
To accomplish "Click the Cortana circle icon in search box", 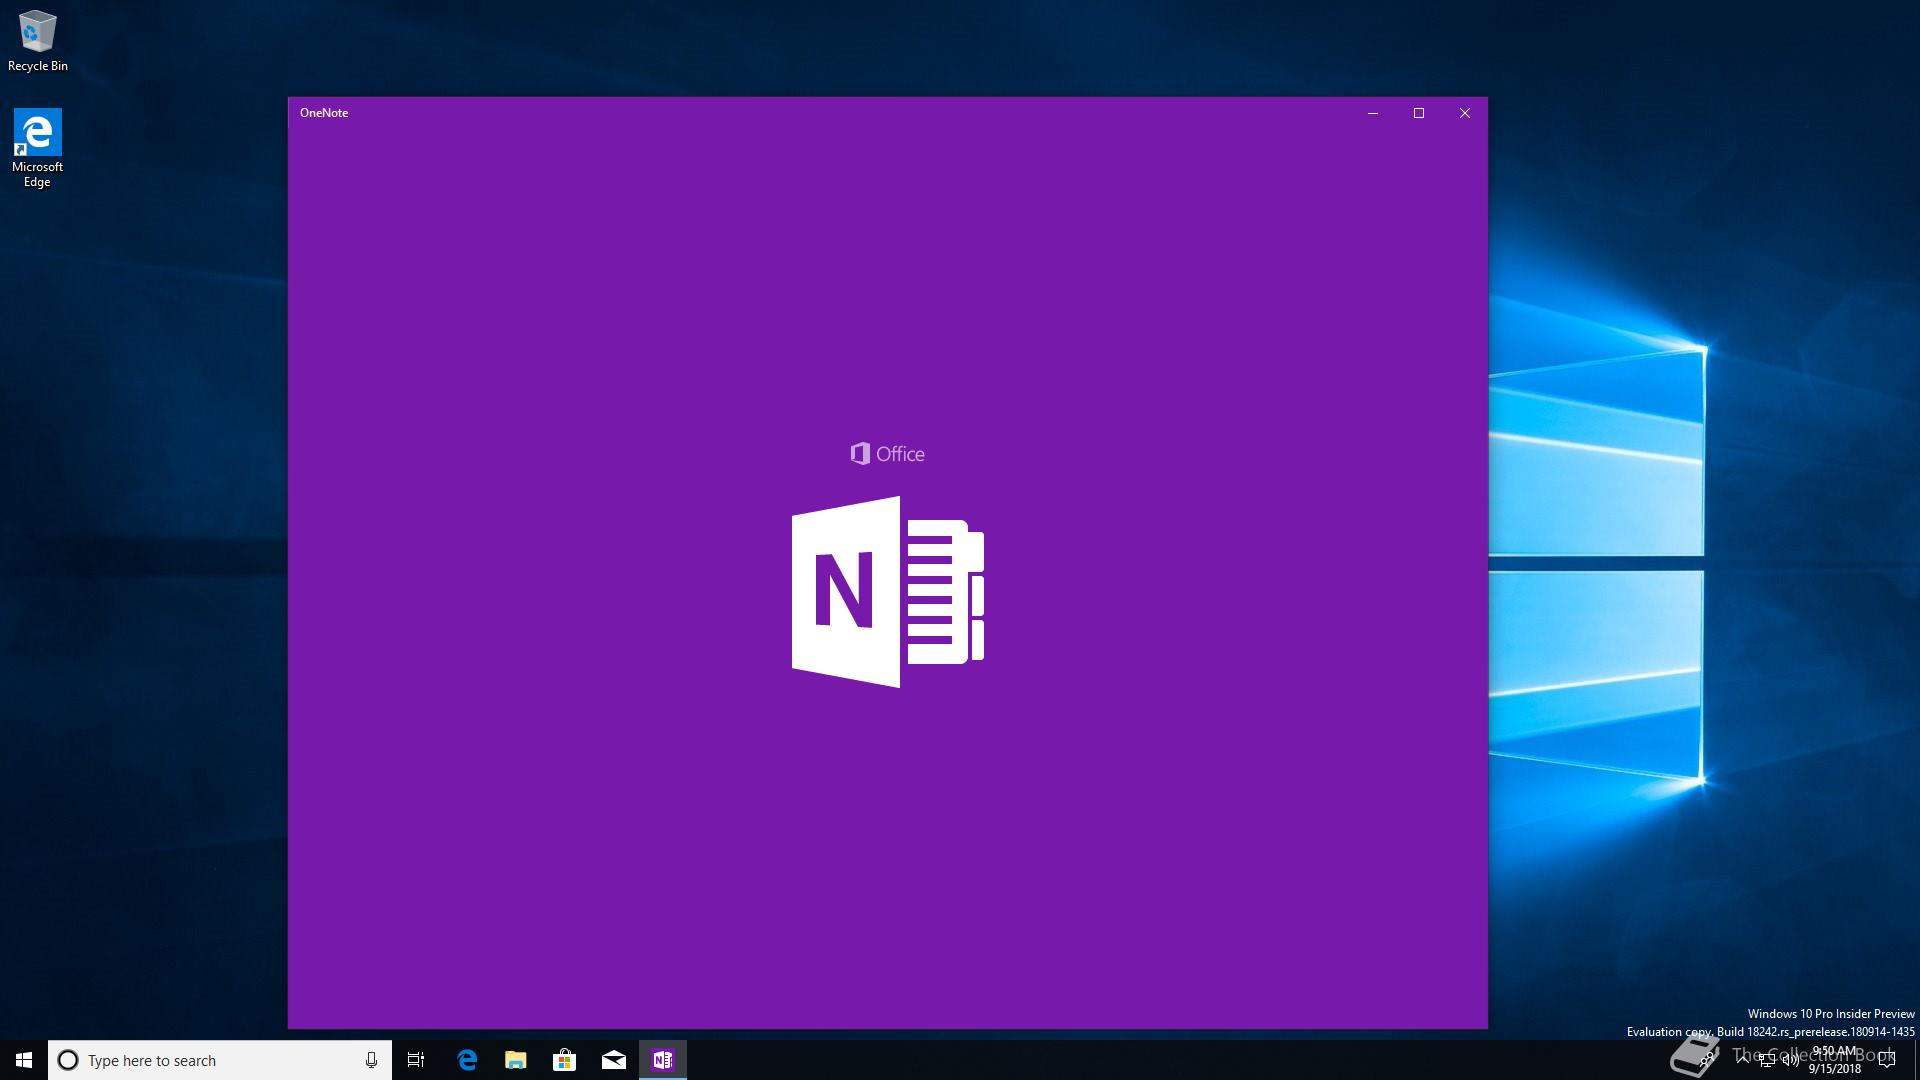I will pyautogui.click(x=68, y=1060).
